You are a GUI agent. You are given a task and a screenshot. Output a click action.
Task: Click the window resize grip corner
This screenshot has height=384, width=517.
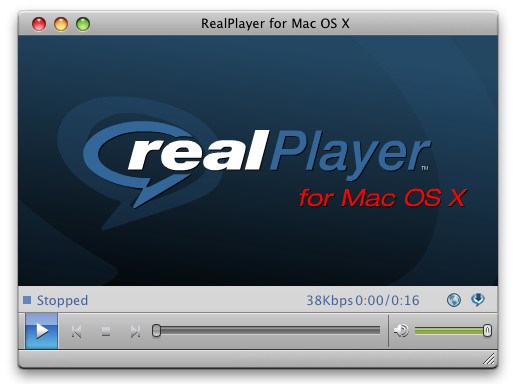pyautogui.click(x=489, y=359)
